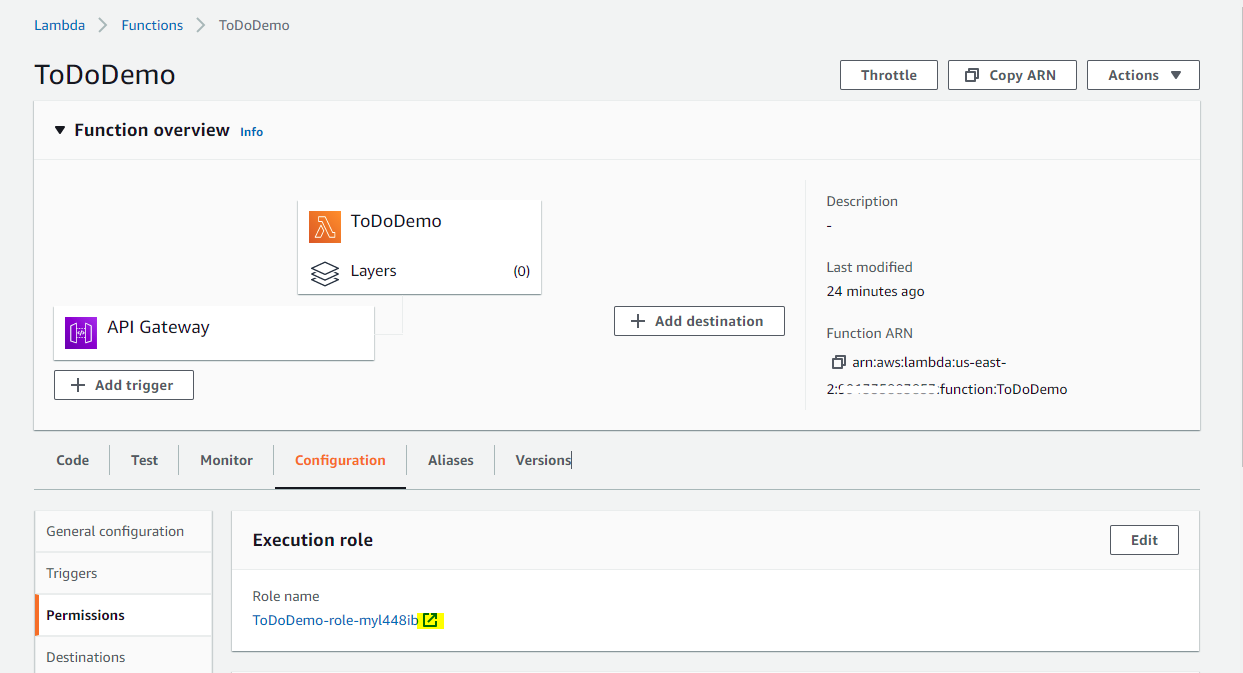Click ToDoDemo in the breadcrumb
The image size is (1243, 673).
point(254,25)
